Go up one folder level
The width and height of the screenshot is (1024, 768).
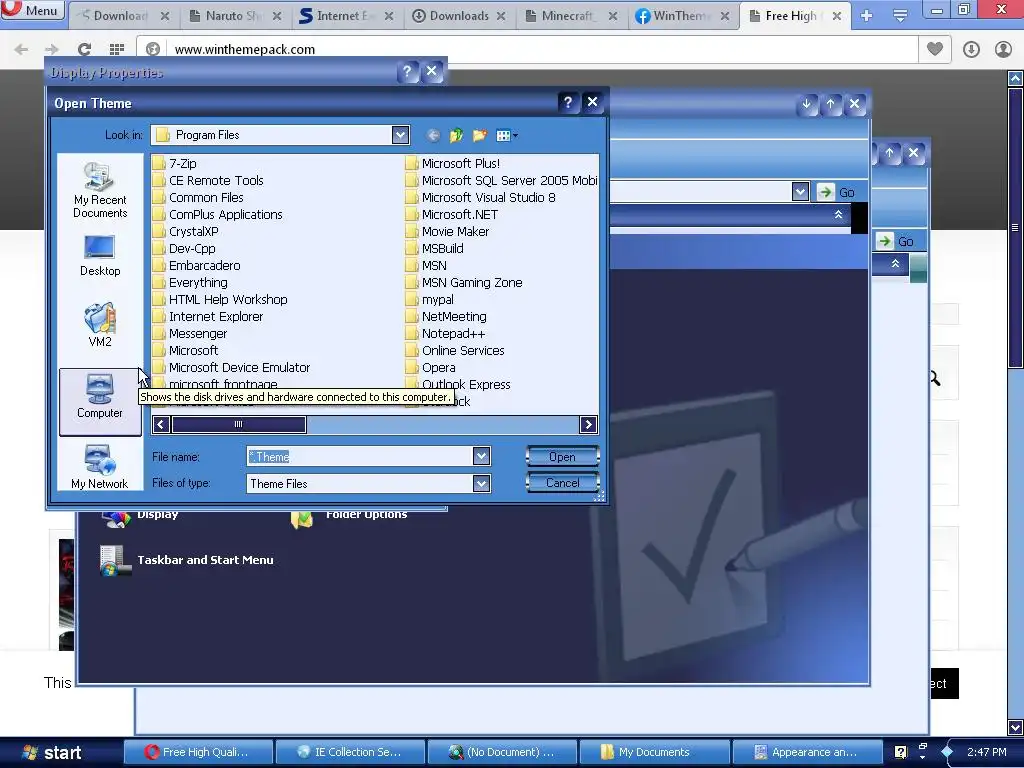[x=456, y=135]
